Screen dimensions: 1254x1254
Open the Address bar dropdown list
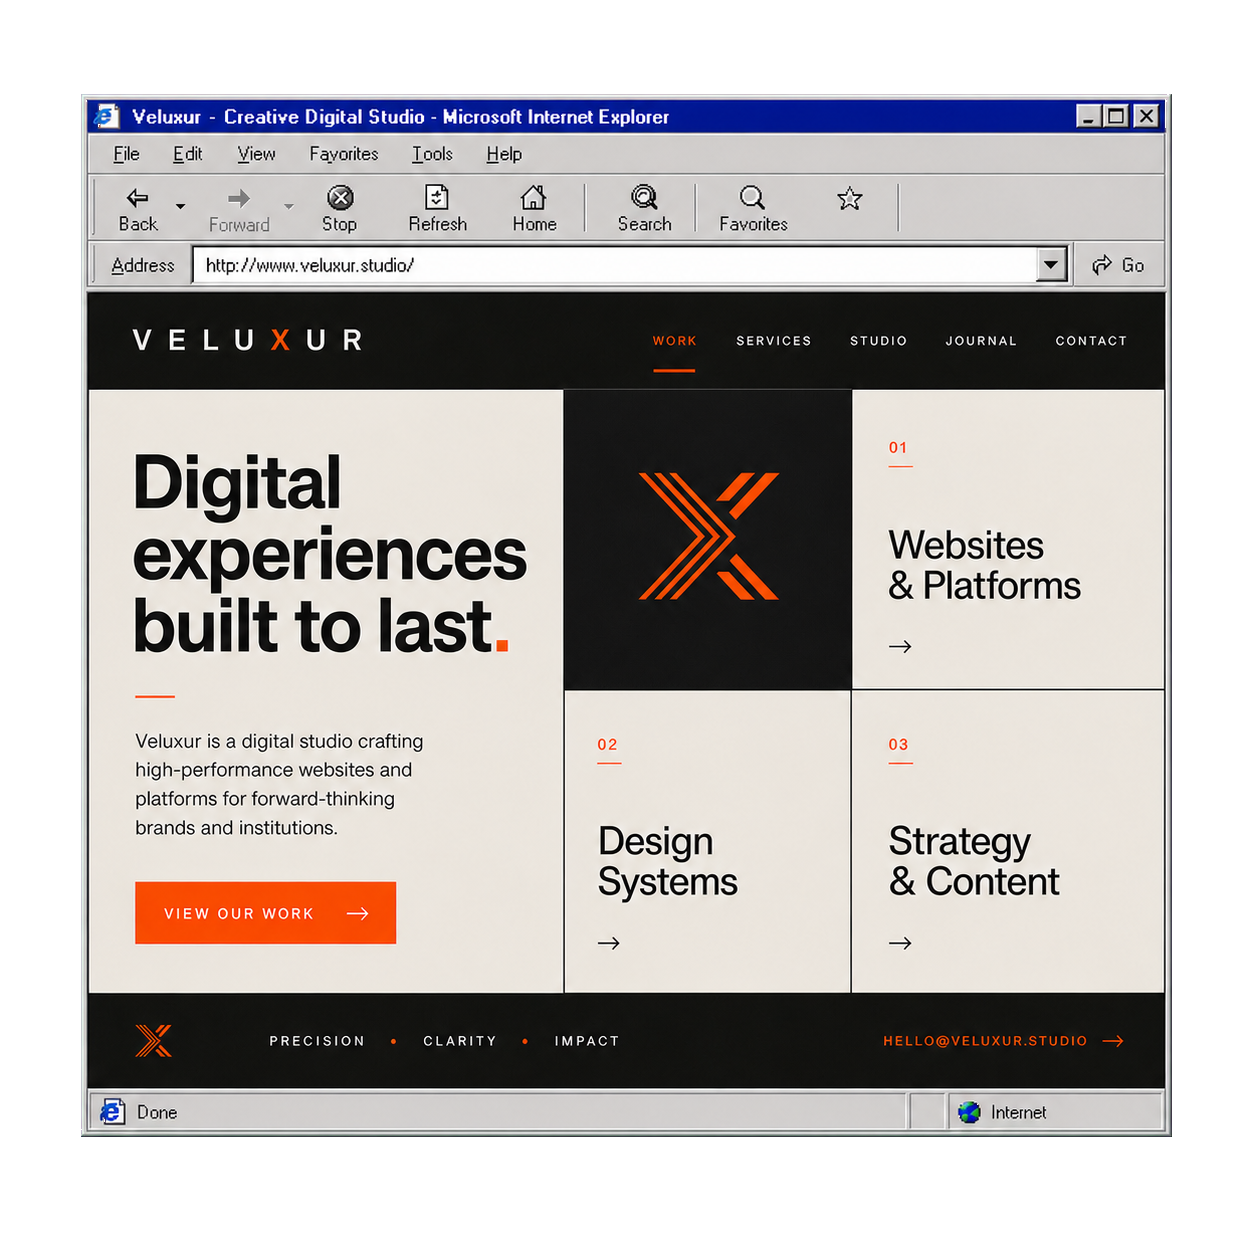pyautogui.click(x=1050, y=265)
